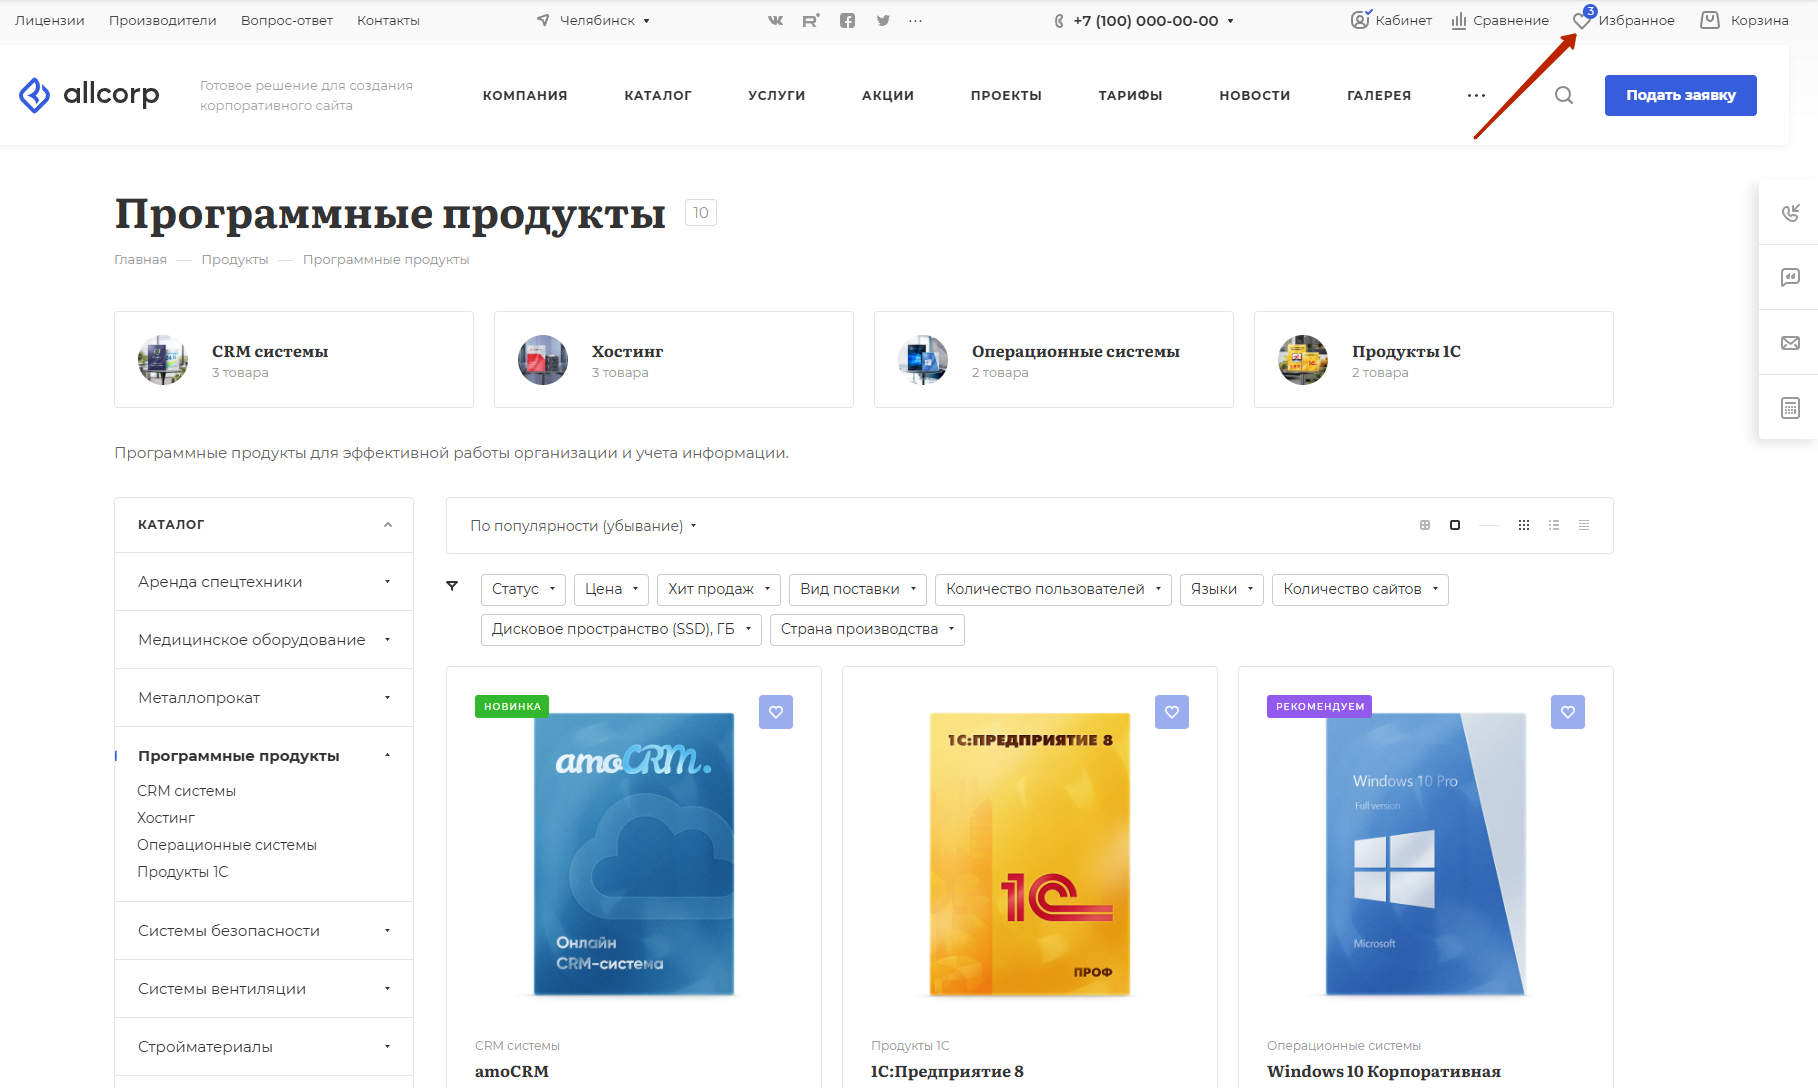Image resolution: width=1818 pixels, height=1088 pixels.
Task: Open the Сравнение comparison page
Action: coord(1500,20)
